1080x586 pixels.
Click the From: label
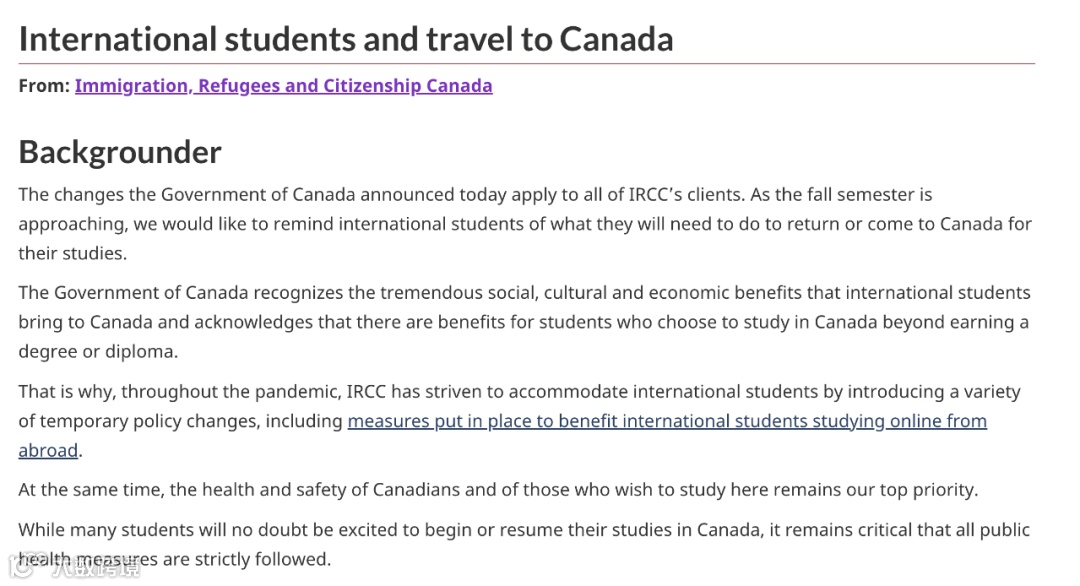point(44,86)
